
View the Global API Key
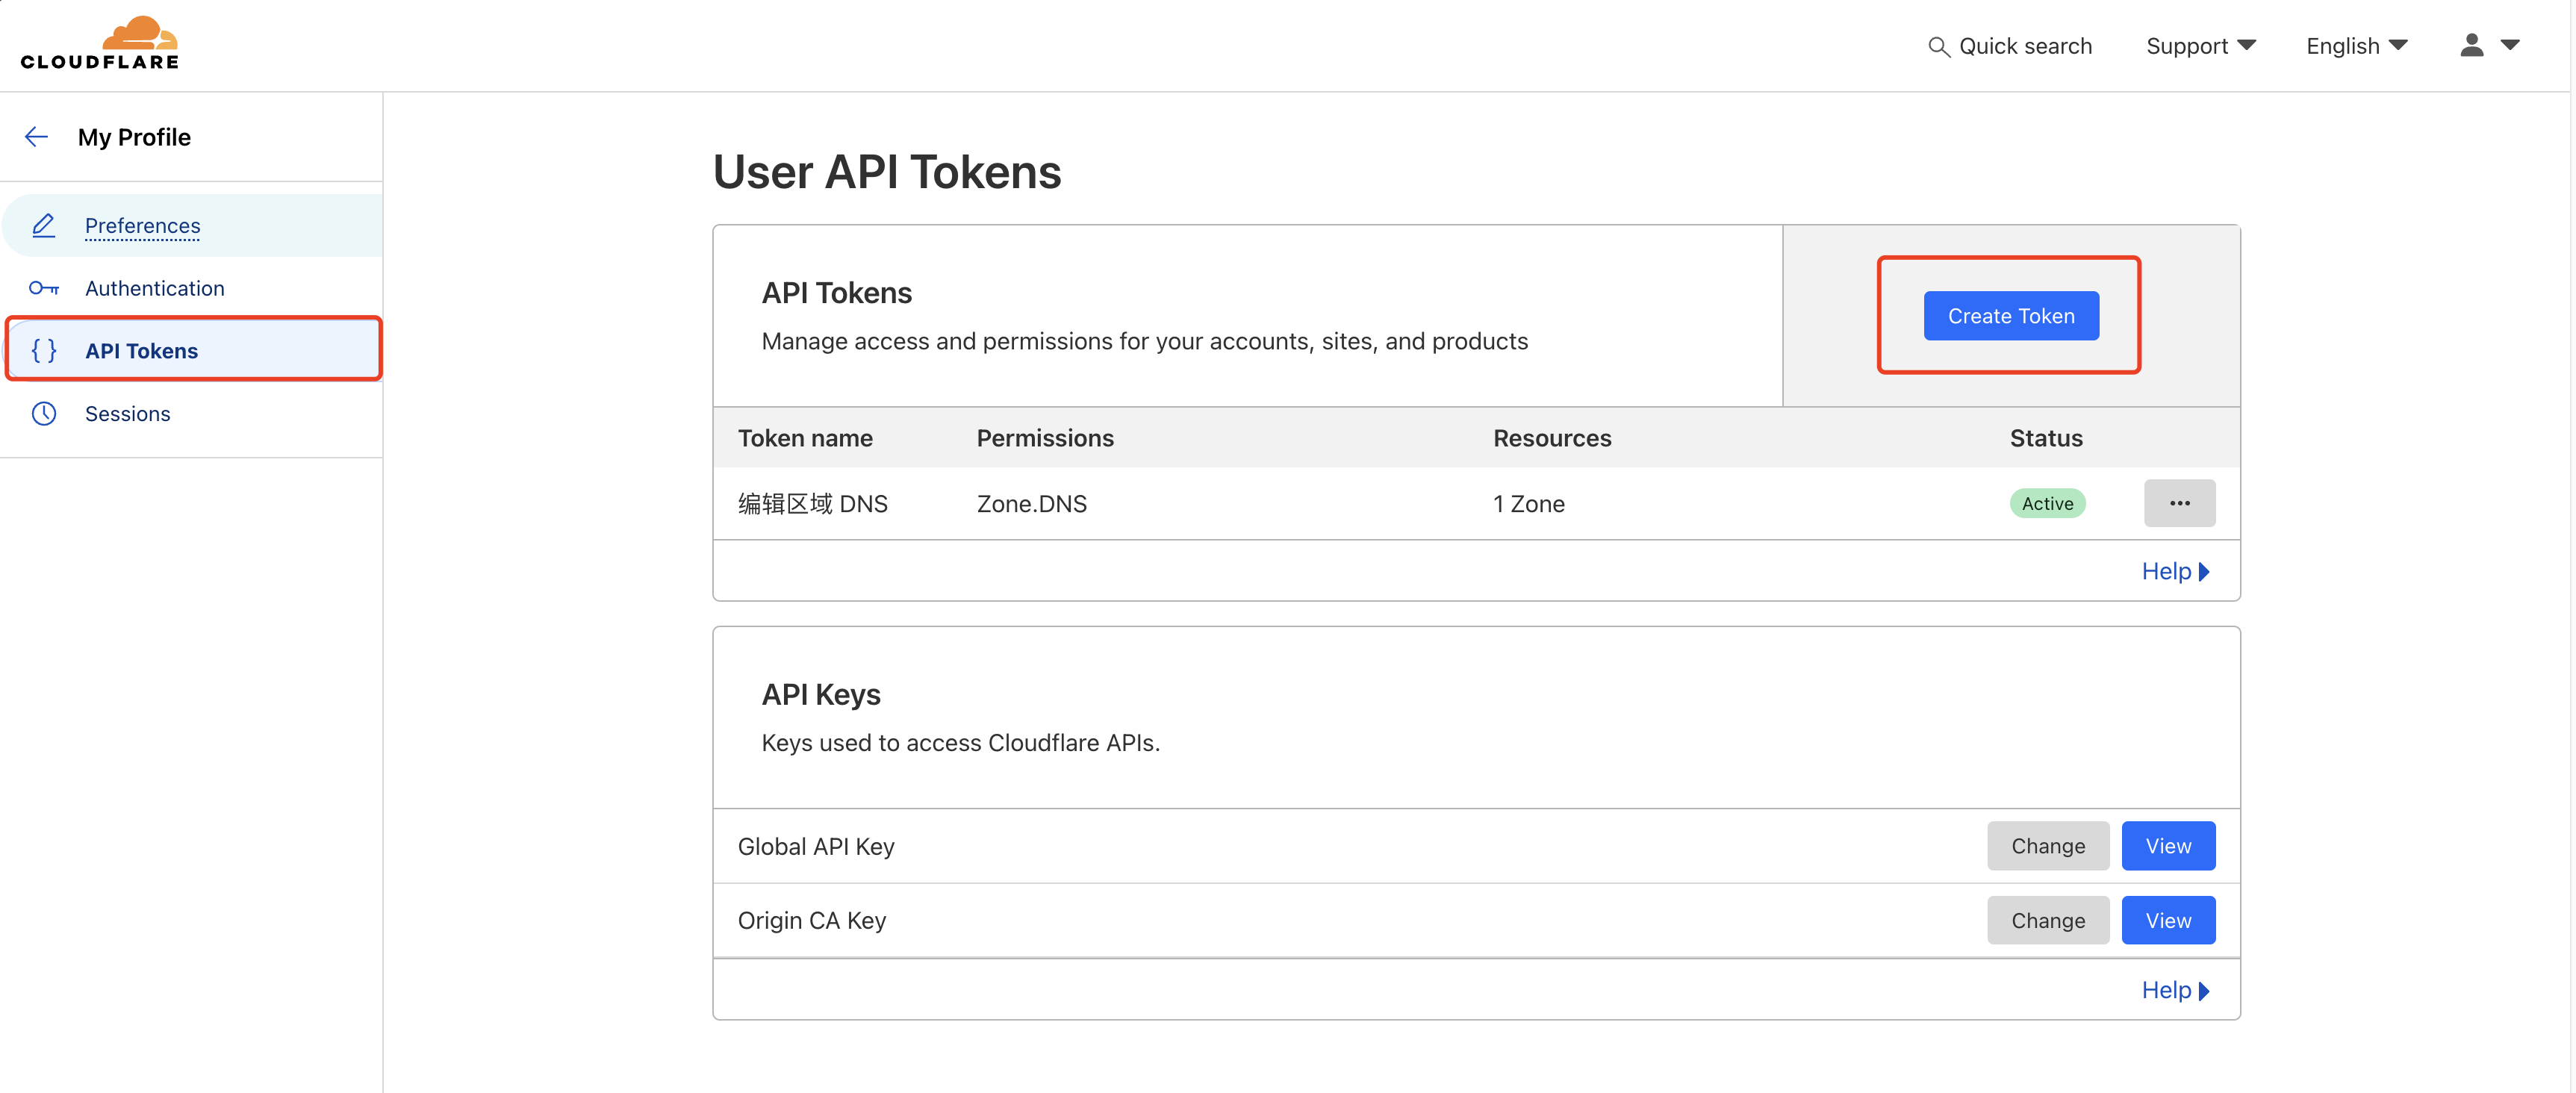point(2168,846)
